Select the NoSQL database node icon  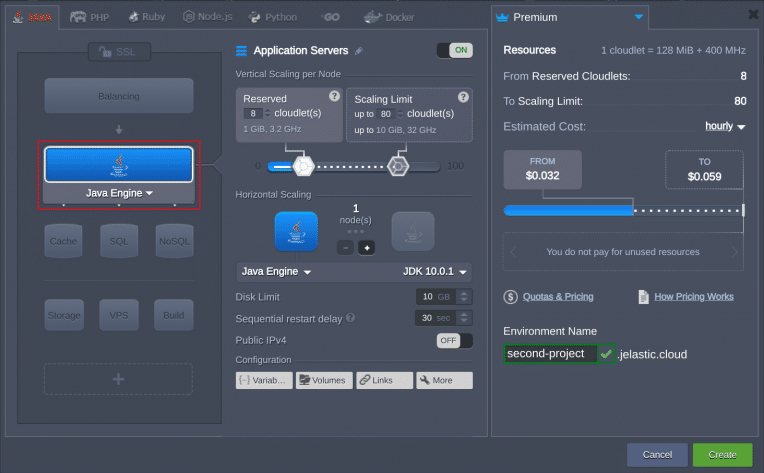173,241
